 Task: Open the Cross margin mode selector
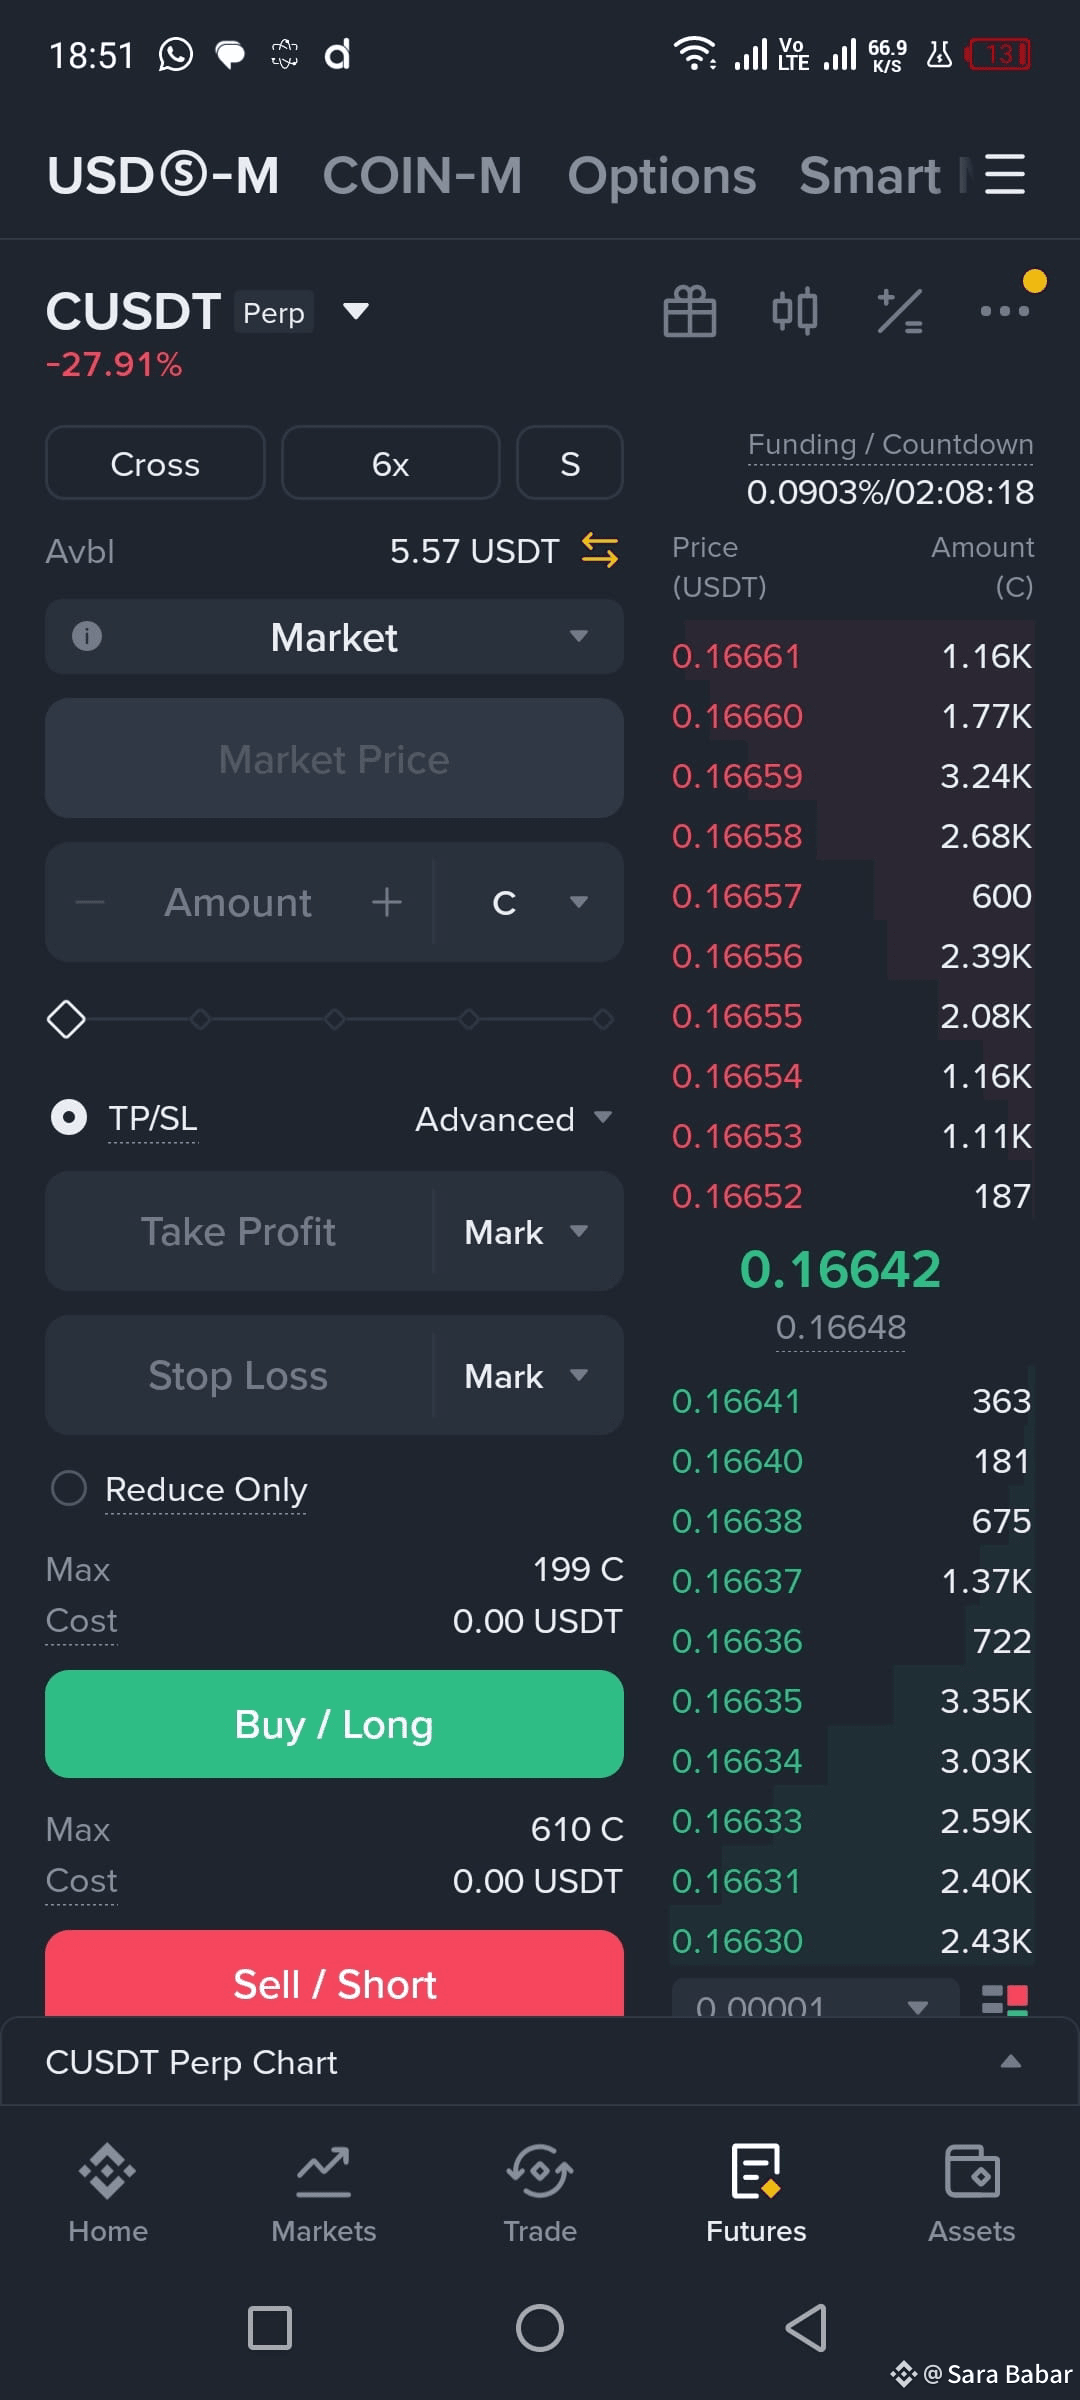point(155,463)
